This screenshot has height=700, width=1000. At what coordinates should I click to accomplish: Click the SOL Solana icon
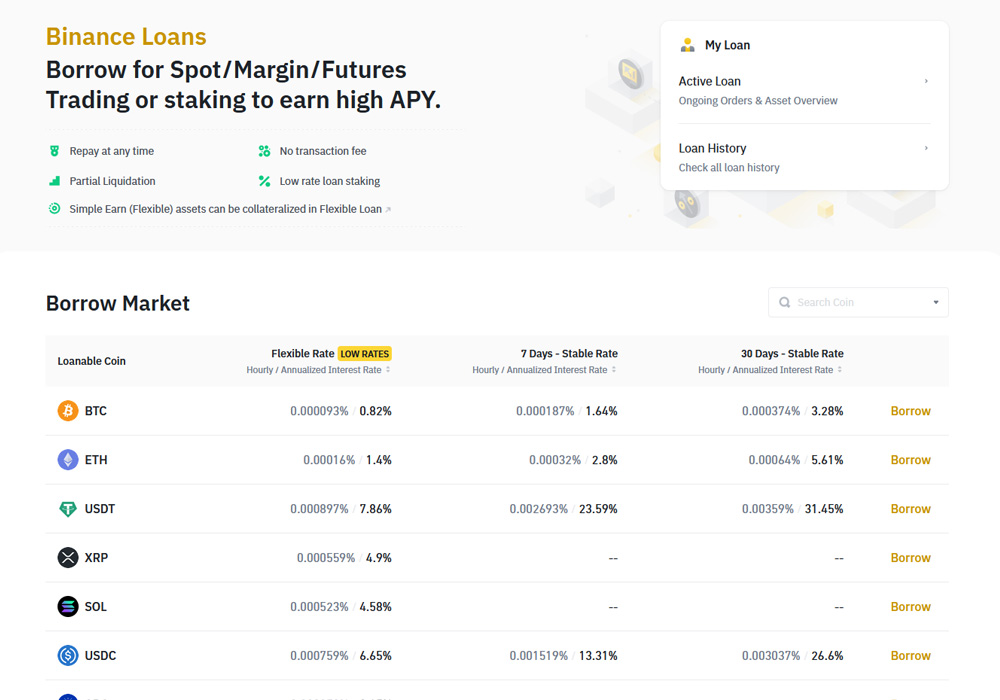[66, 606]
